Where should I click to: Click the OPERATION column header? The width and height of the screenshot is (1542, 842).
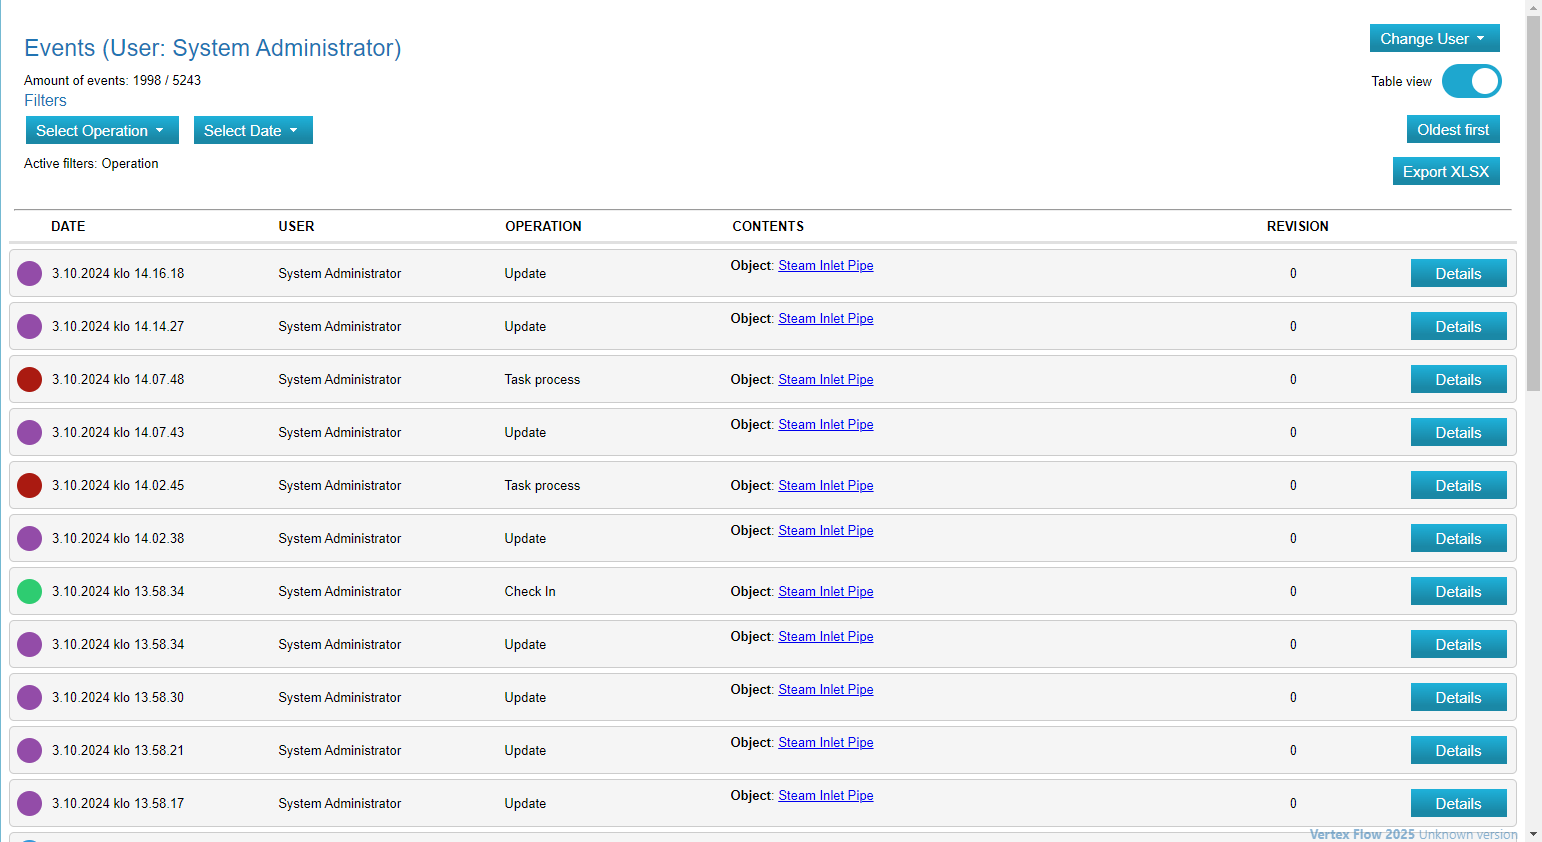click(x=543, y=226)
